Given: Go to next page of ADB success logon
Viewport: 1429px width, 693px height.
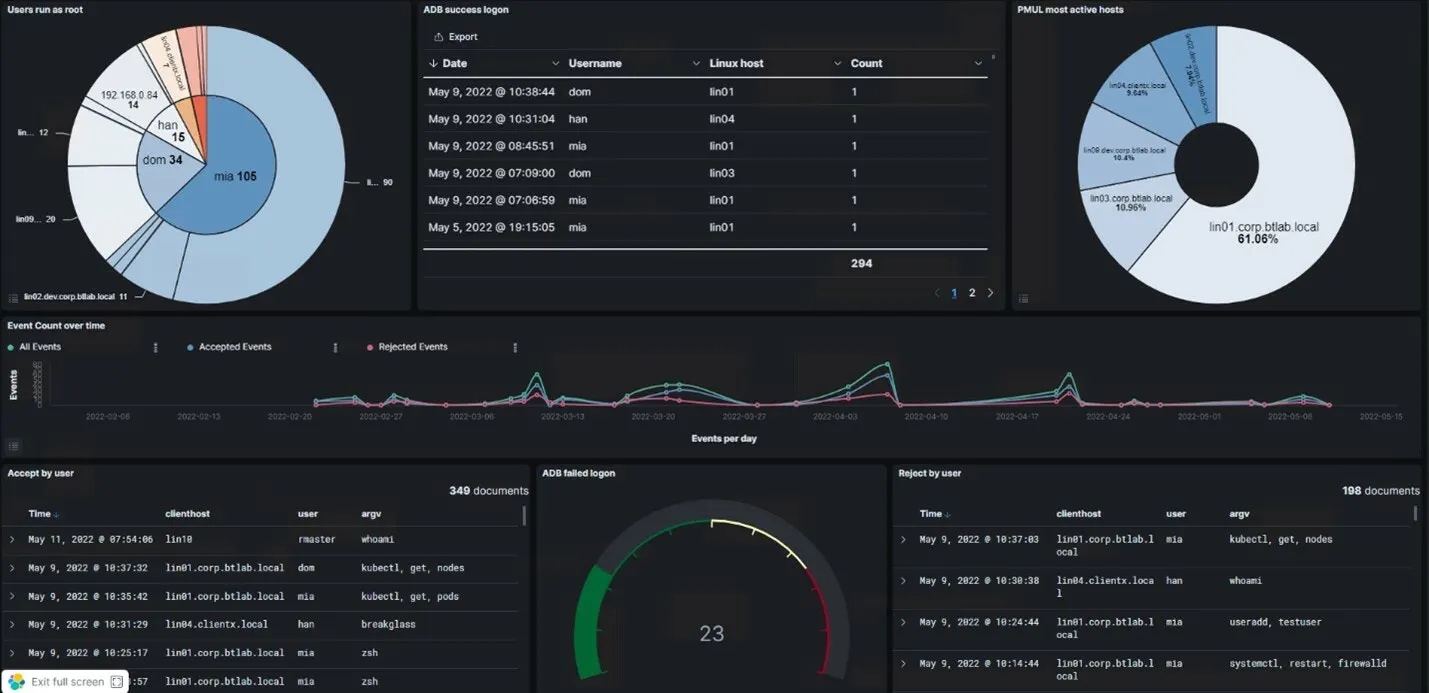Looking at the screenshot, I should pos(991,293).
